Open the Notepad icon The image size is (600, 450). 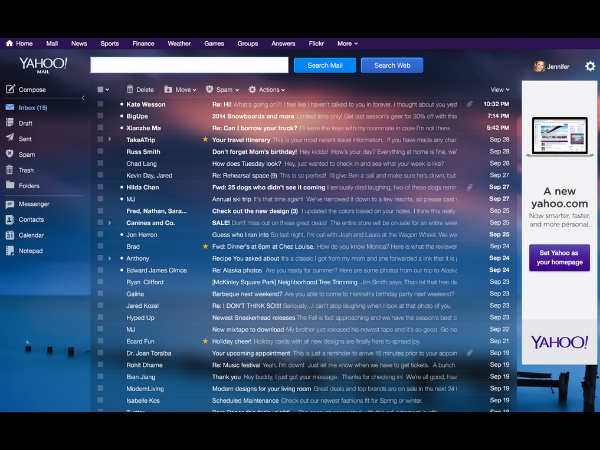coord(10,251)
